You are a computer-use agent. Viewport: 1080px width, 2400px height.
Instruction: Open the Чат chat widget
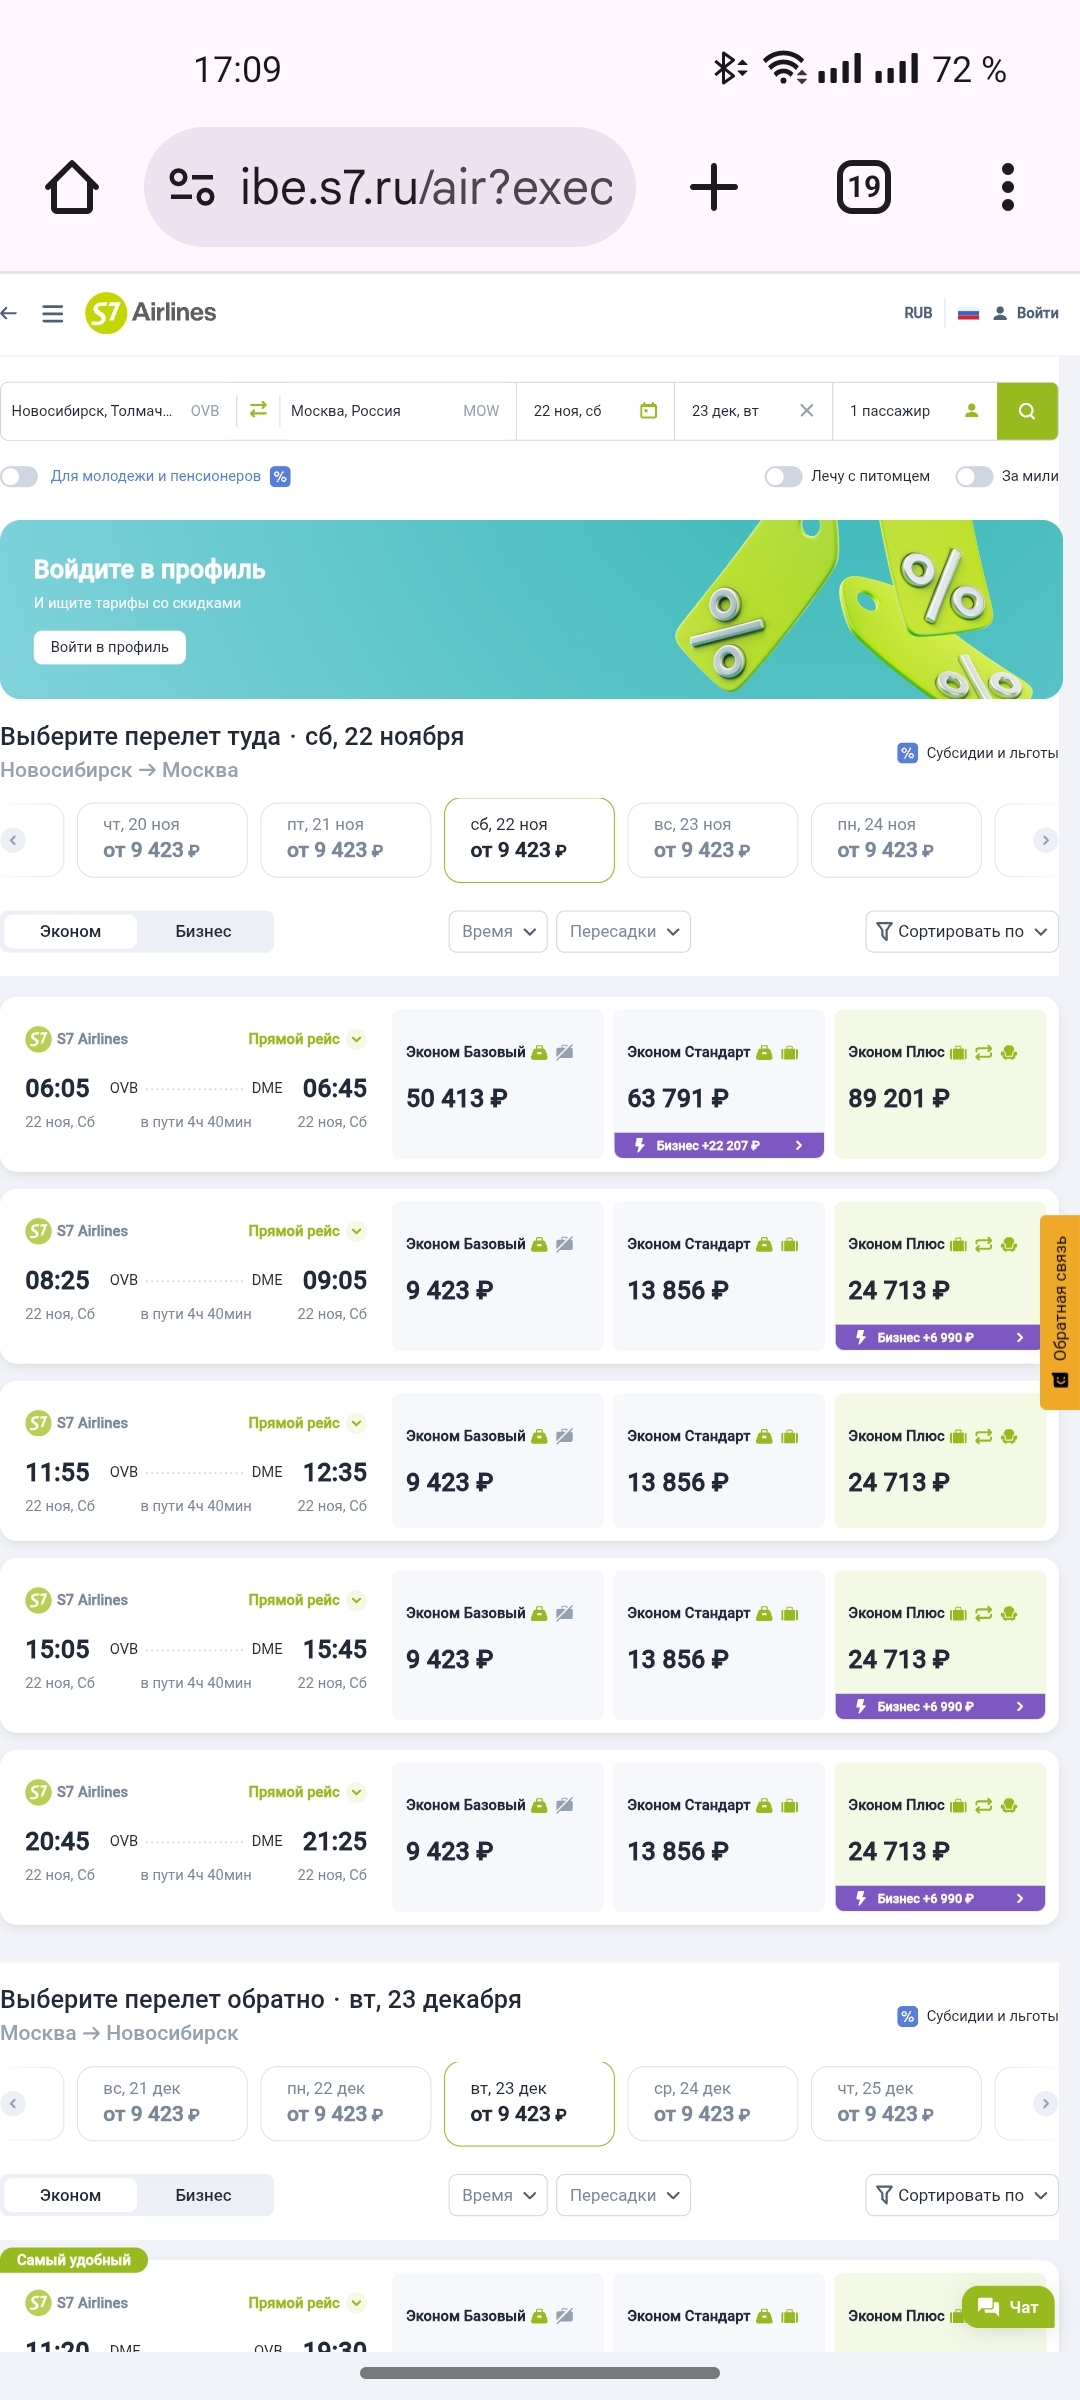tap(1008, 2307)
